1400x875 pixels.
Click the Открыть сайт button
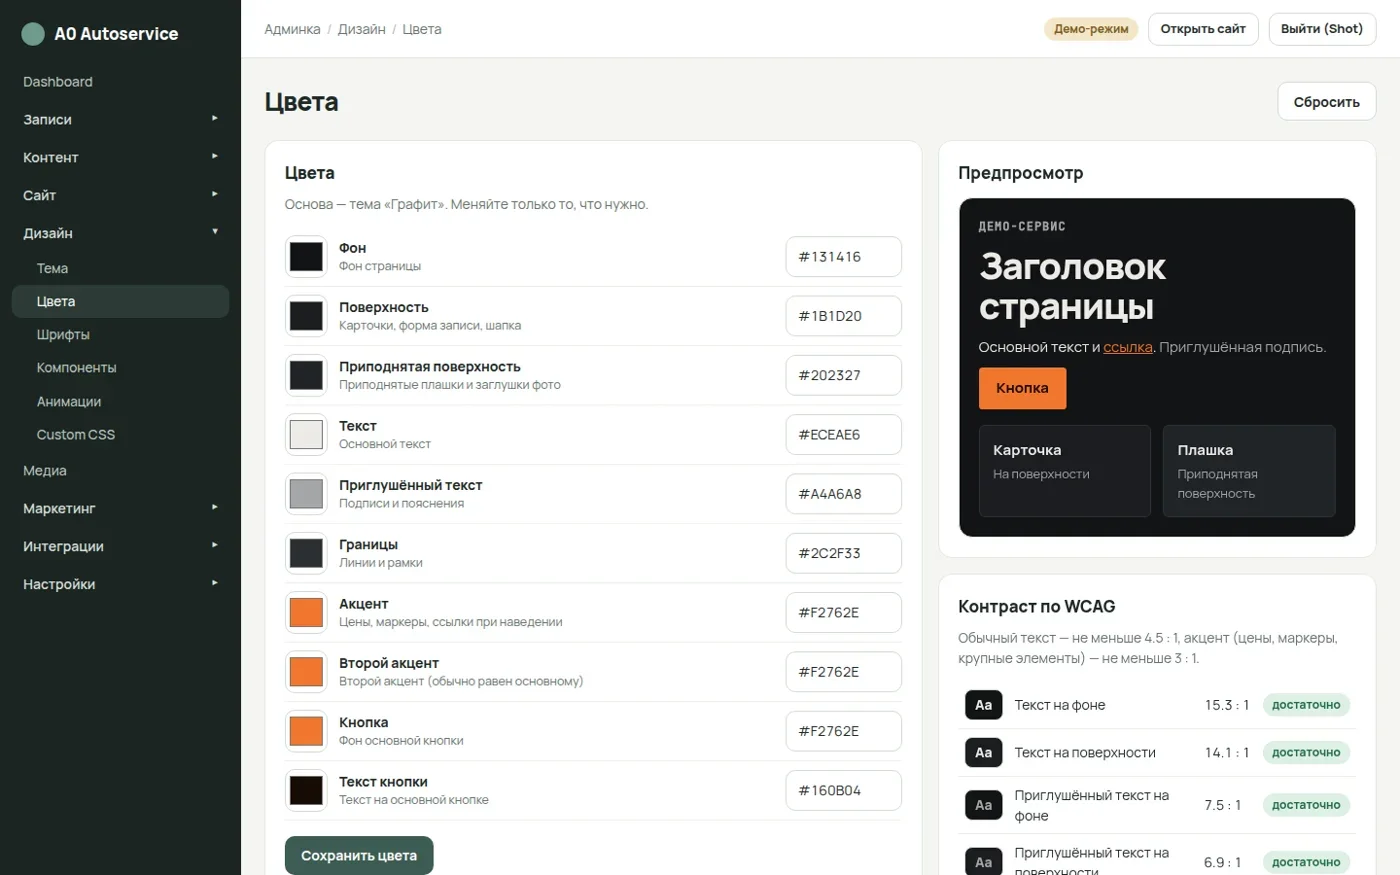click(x=1203, y=29)
